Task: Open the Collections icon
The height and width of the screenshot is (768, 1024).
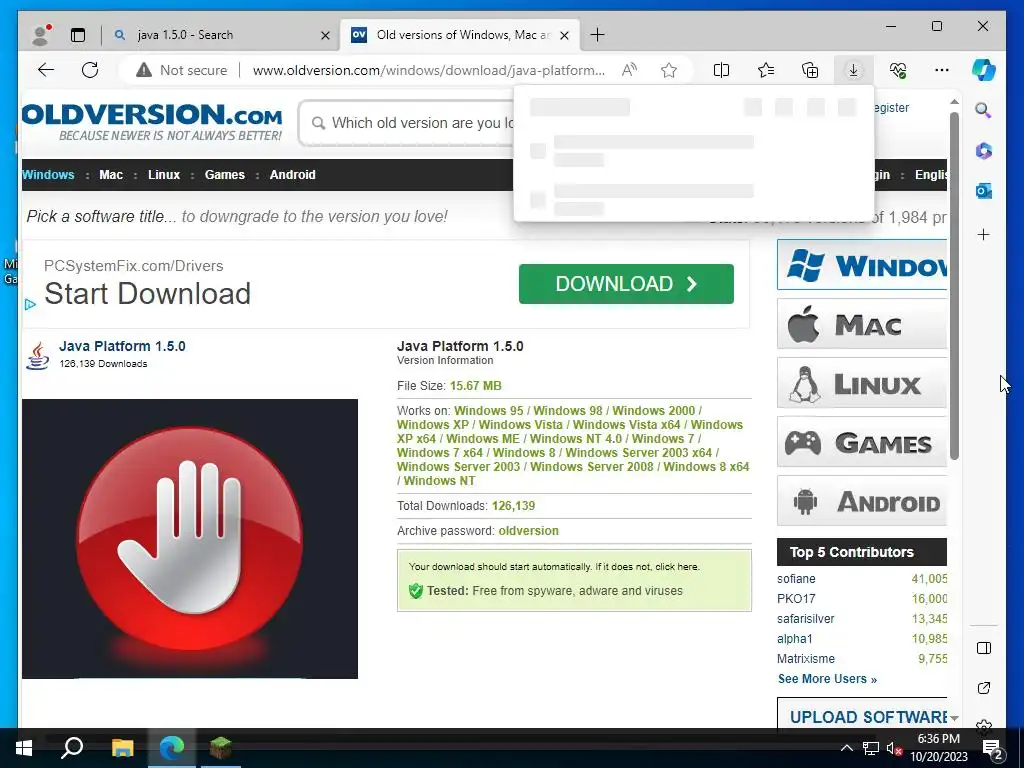Action: (810, 70)
